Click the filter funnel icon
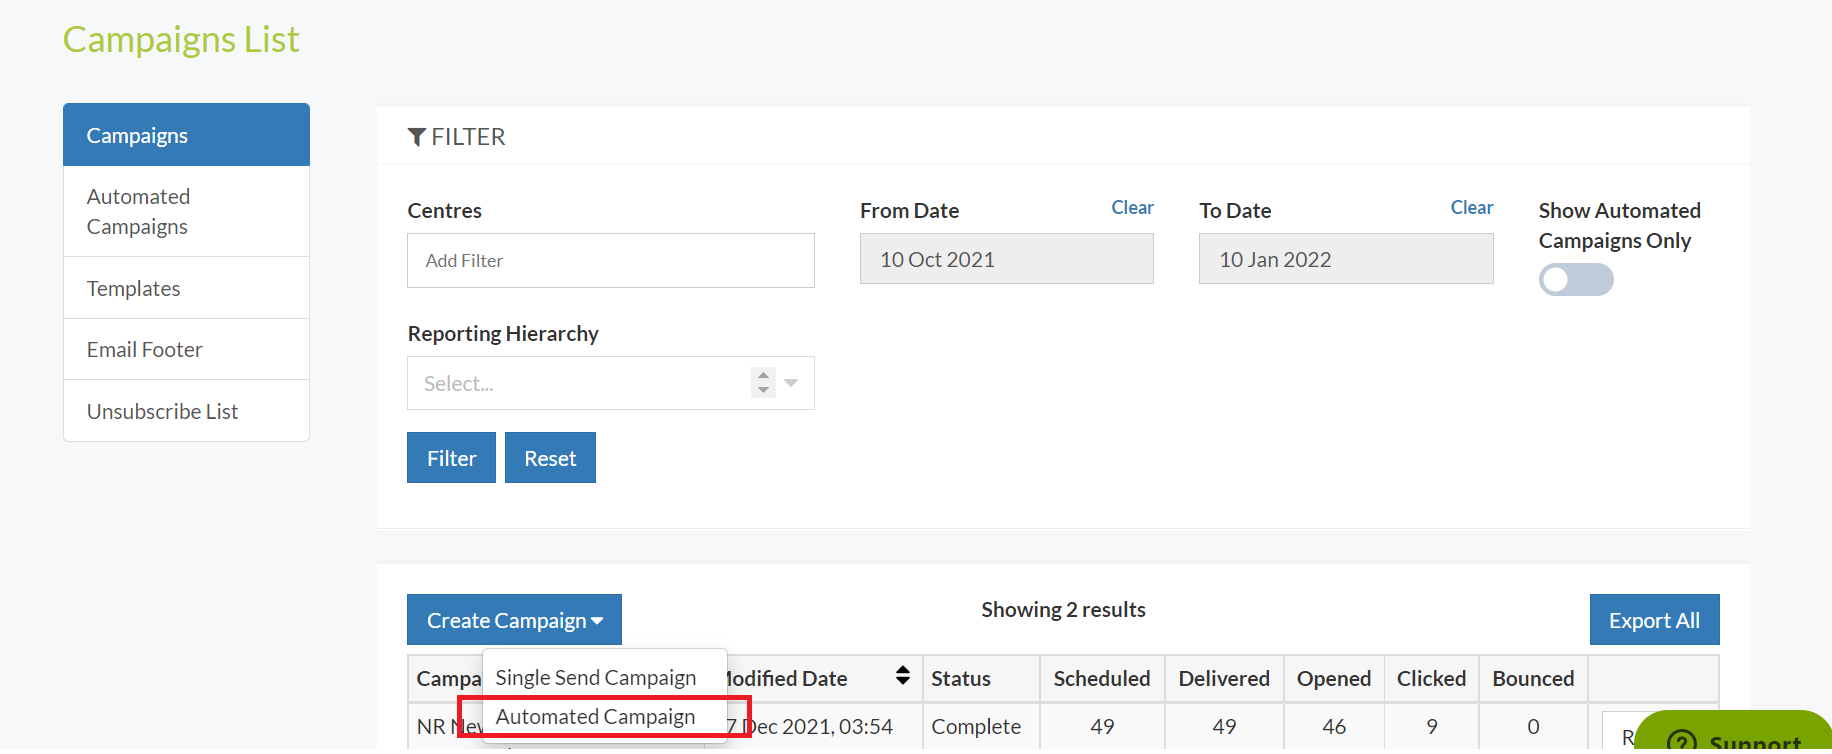The width and height of the screenshot is (1832, 754). pos(417,137)
